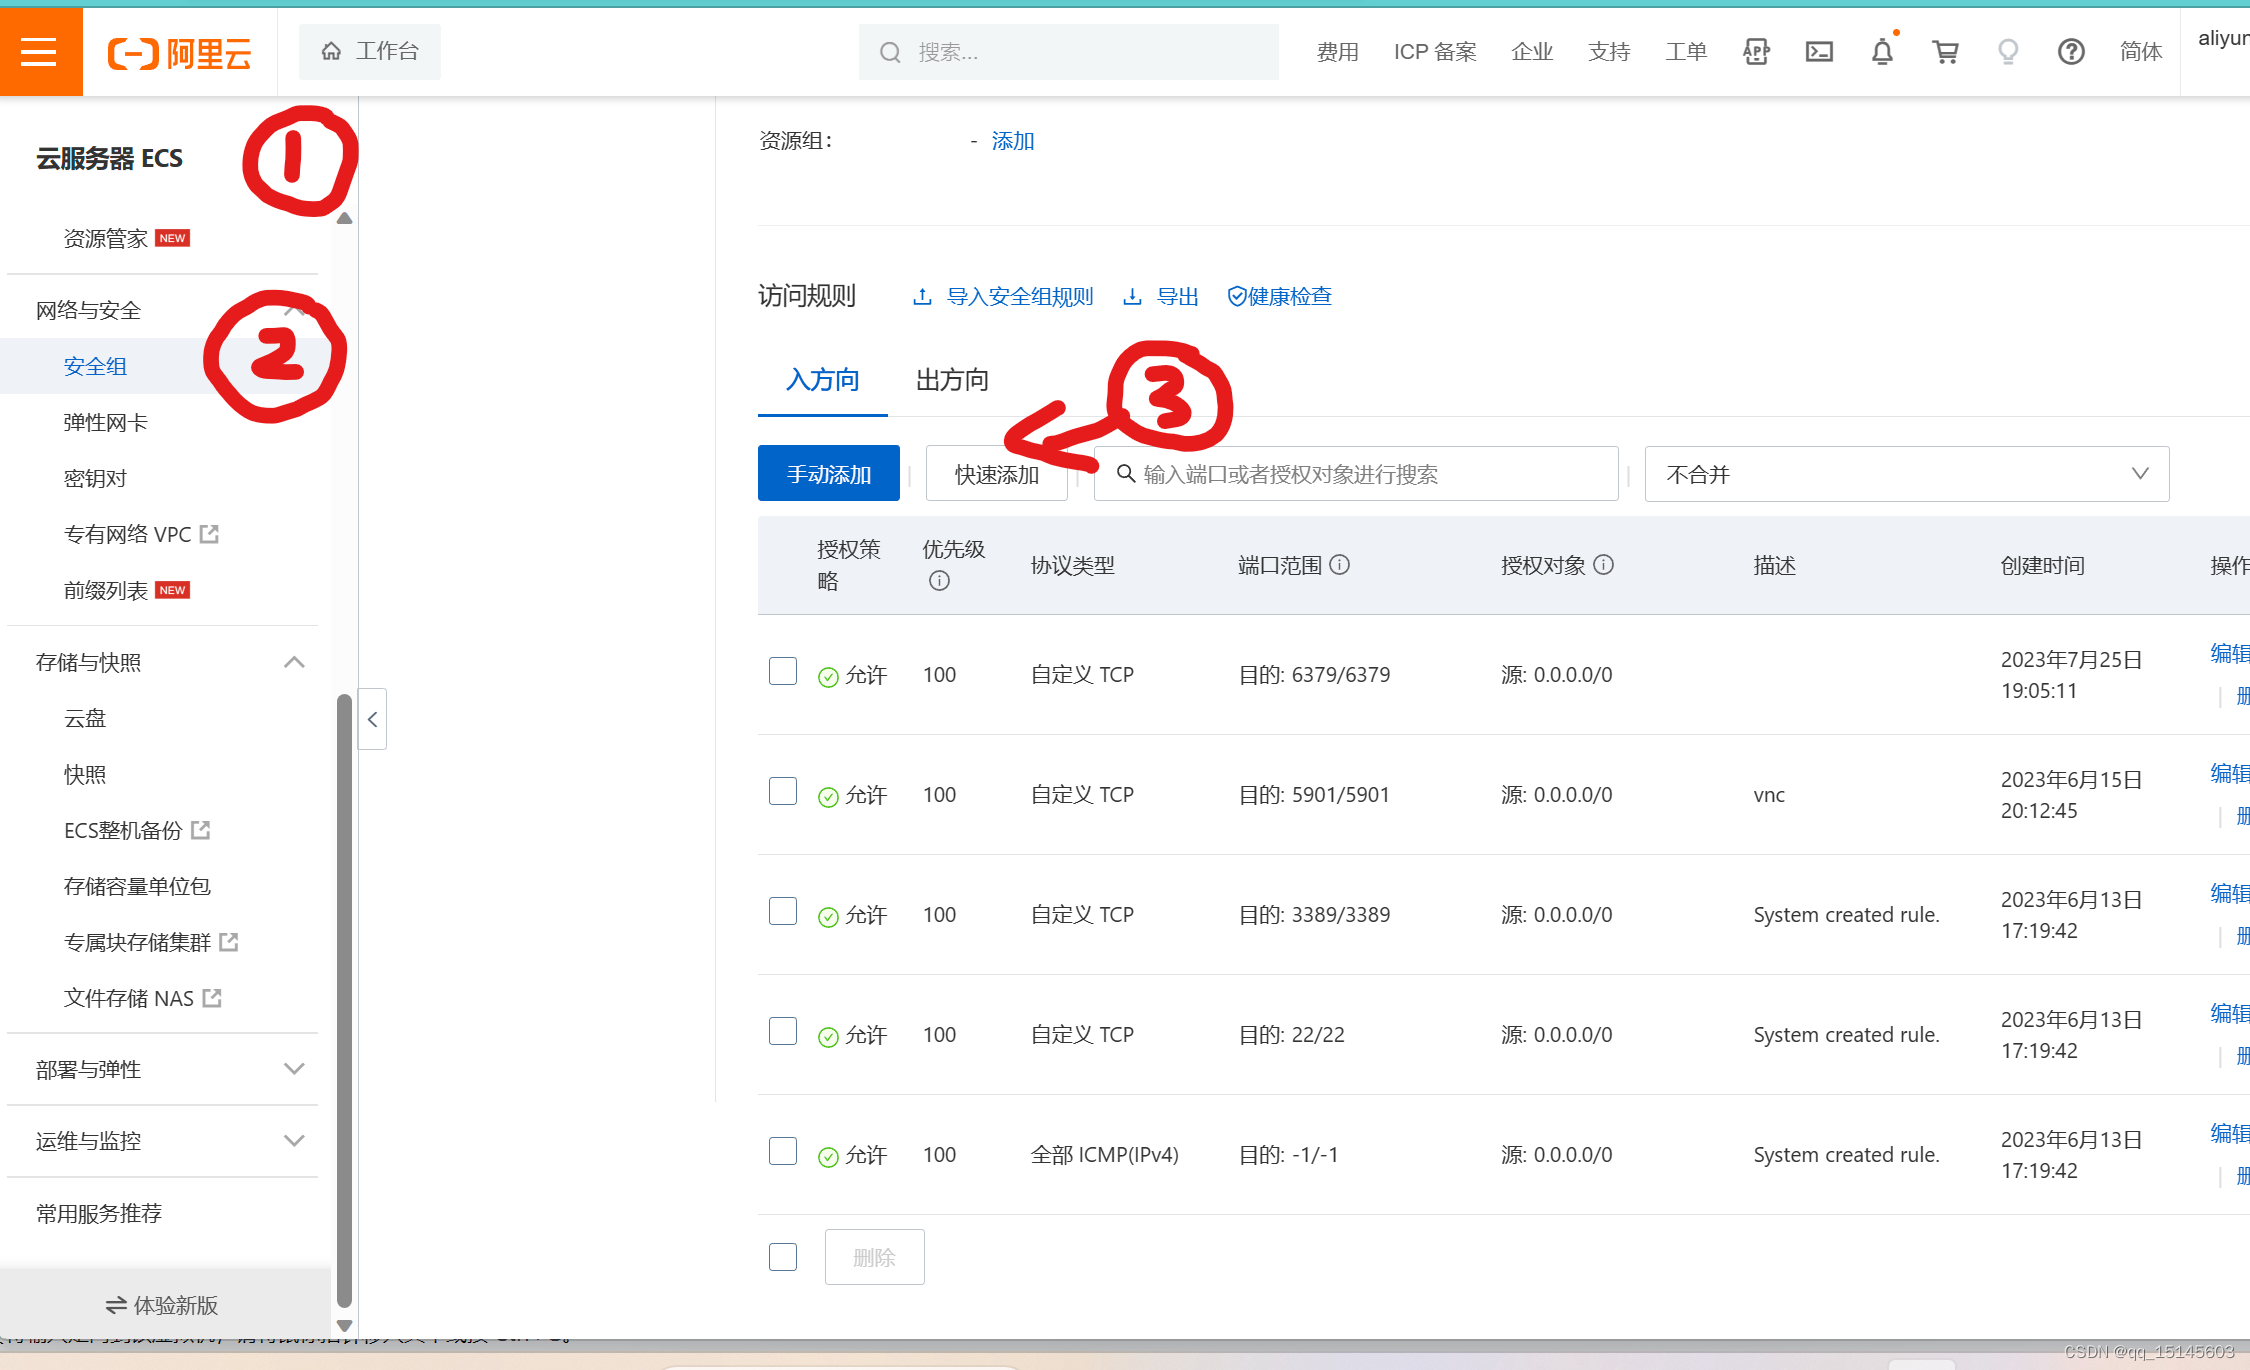The height and width of the screenshot is (1370, 2250).
Task: Check the rule for port 6379
Action: click(783, 671)
